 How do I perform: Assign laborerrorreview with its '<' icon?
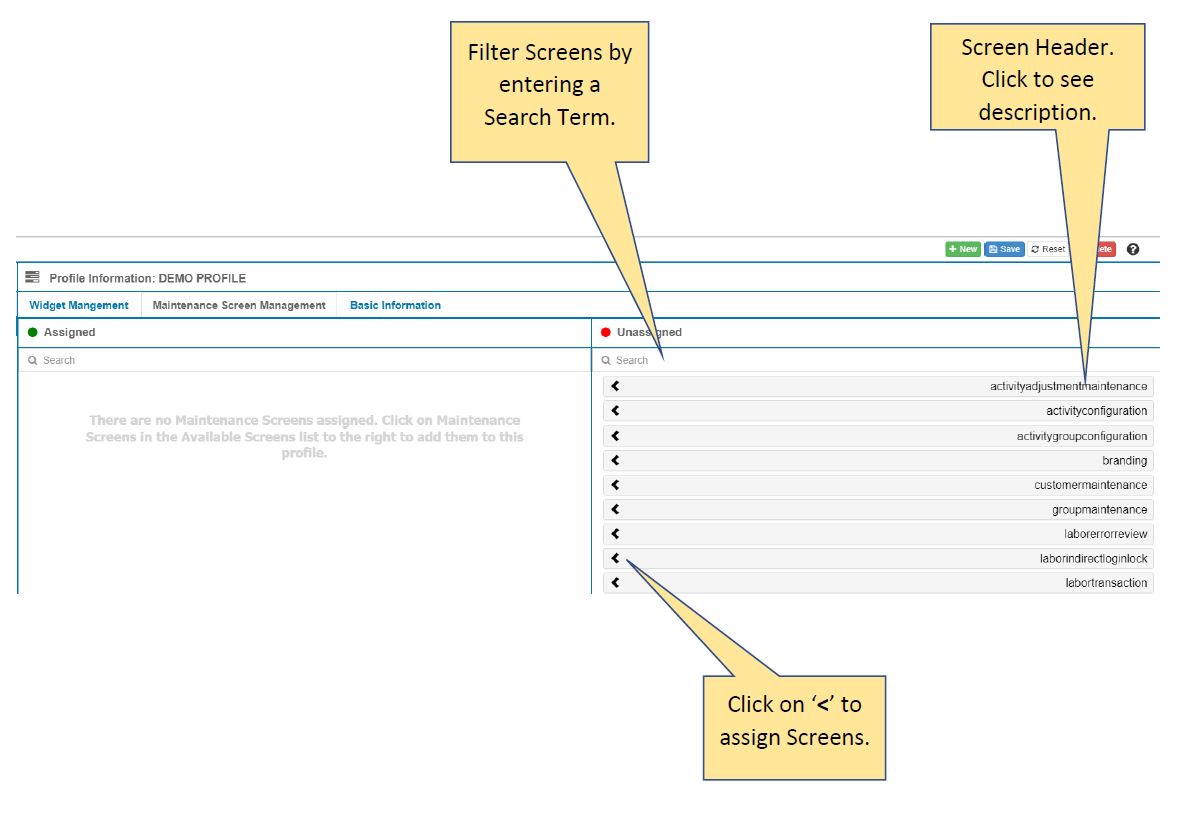(615, 534)
